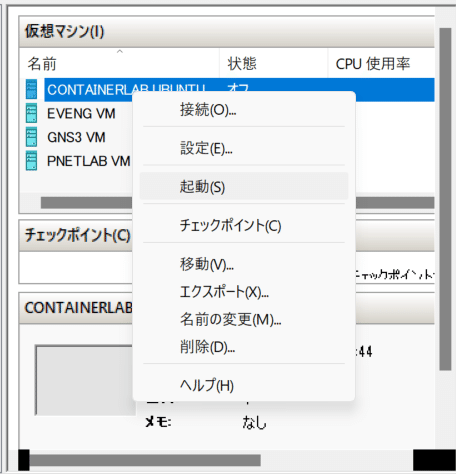Select the EVENG VM row

point(82,113)
